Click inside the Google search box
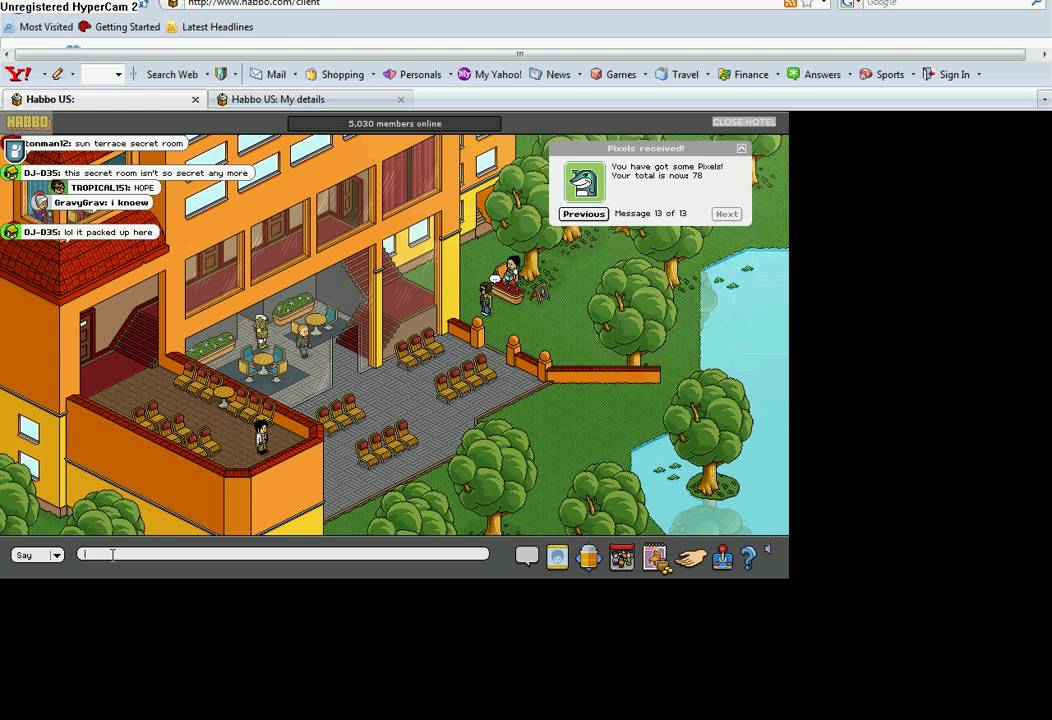Image resolution: width=1052 pixels, height=720 pixels. [946, 3]
